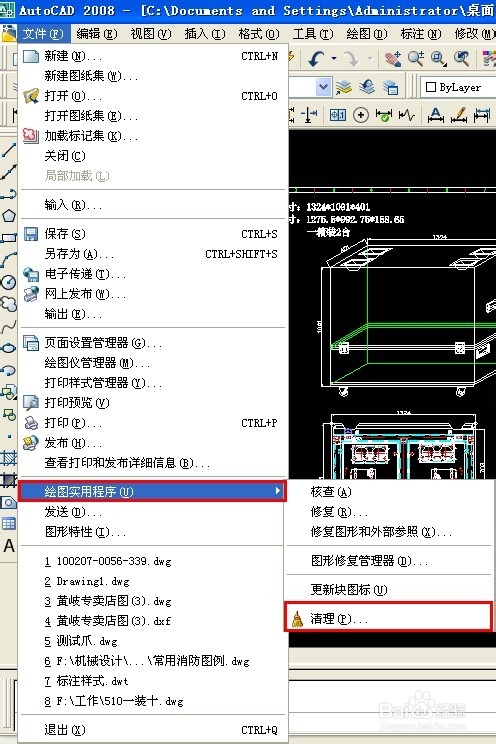Open 绘图仪管理器(M)... menu entry
Screen dimensions: 496x744
tap(153, 363)
